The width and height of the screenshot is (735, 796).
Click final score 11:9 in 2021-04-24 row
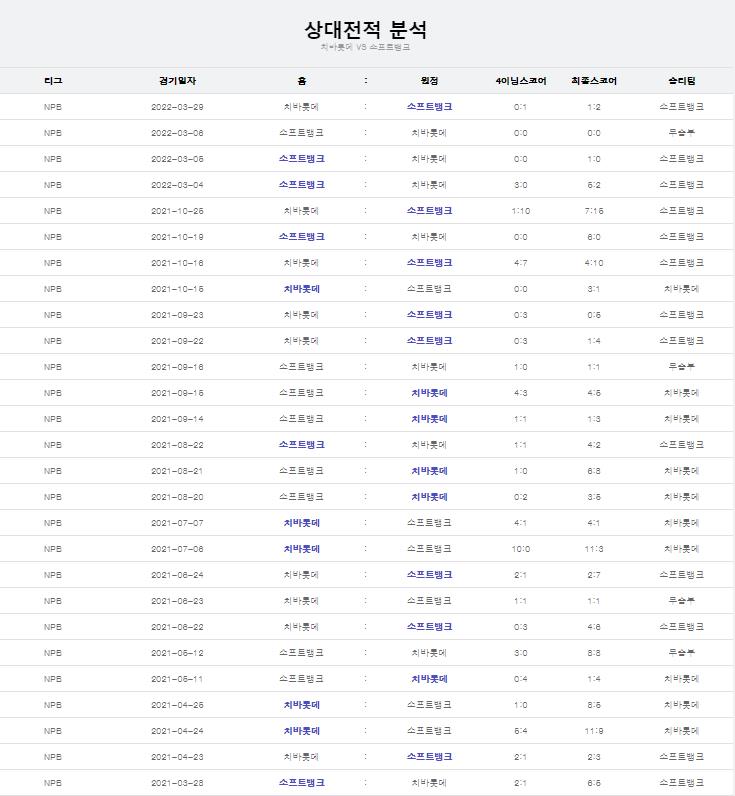pos(594,731)
